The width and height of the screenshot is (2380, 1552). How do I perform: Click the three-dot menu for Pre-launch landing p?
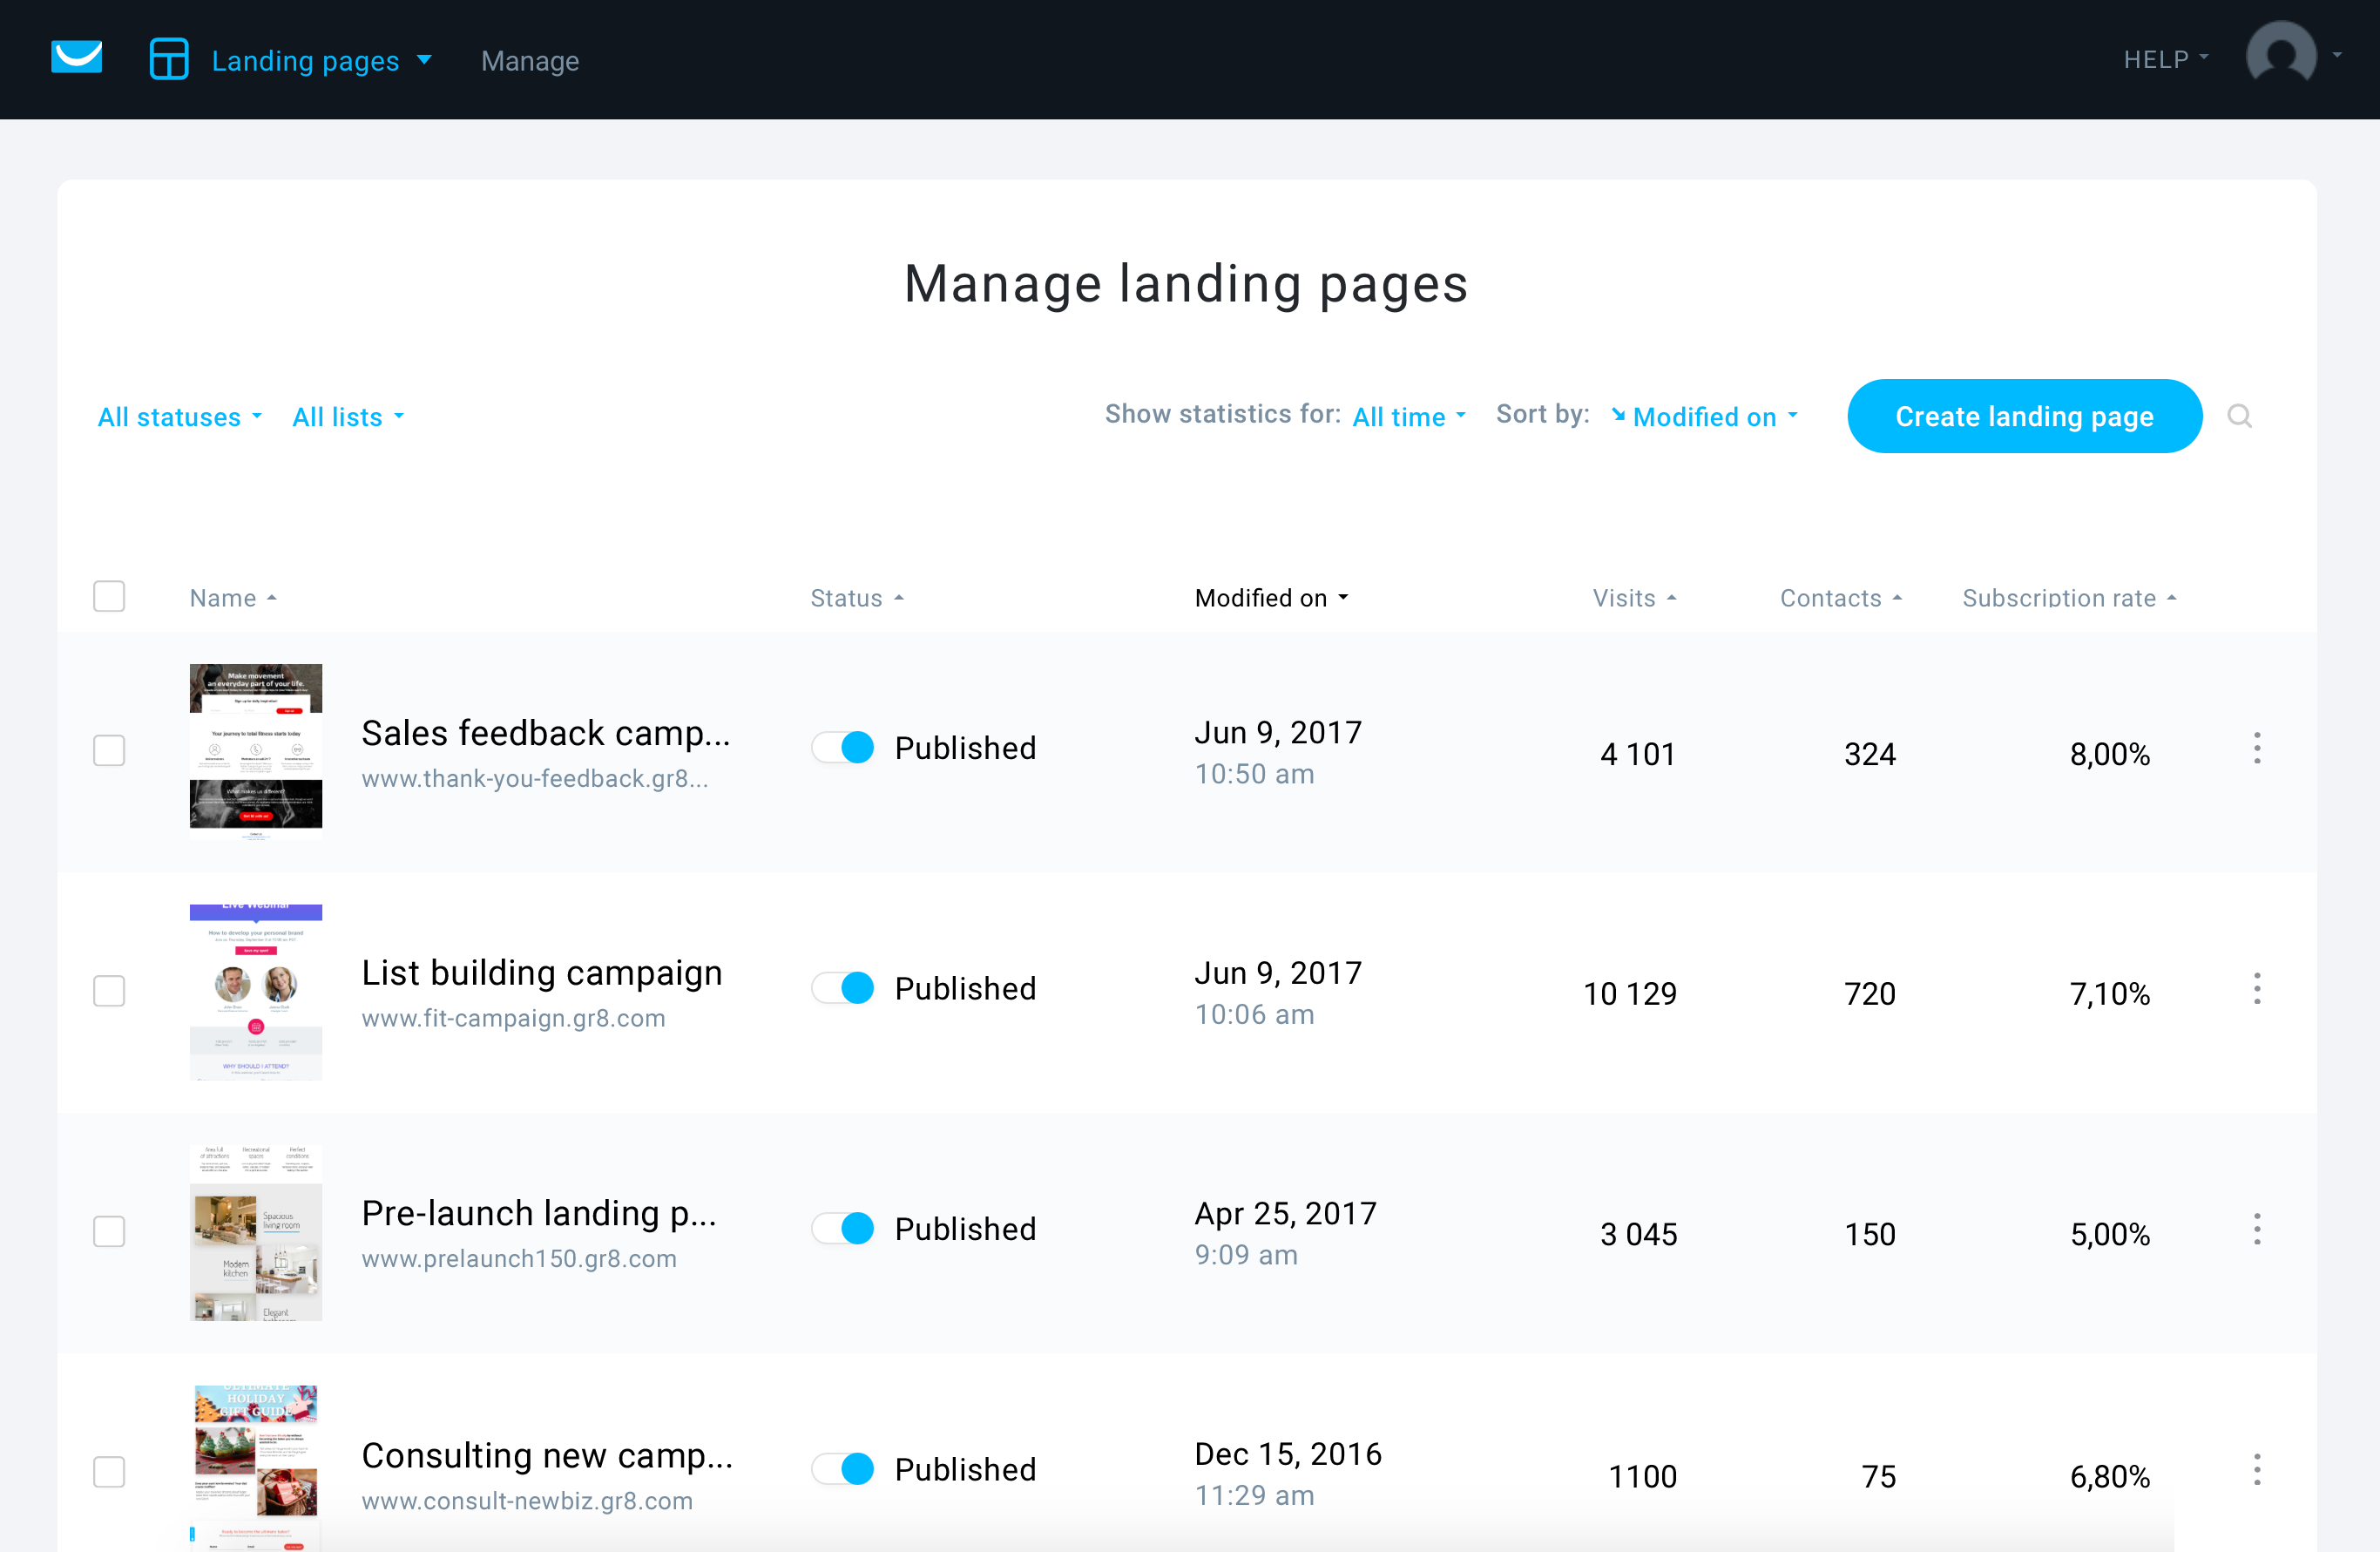pos(2259,1232)
